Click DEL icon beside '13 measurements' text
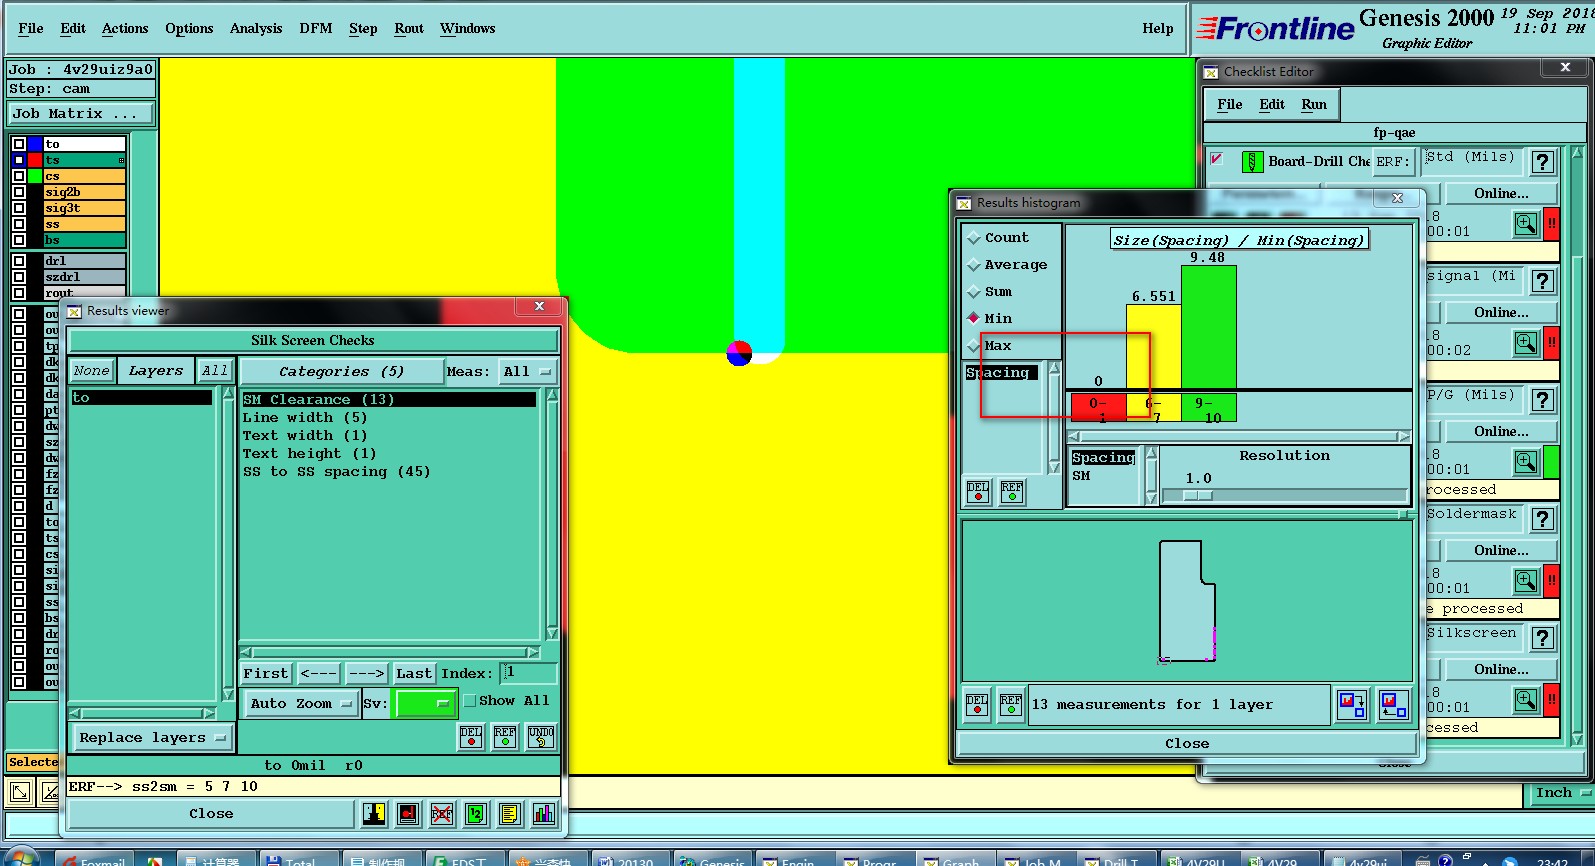The height and width of the screenshot is (866, 1595). pyautogui.click(x=977, y=705)
